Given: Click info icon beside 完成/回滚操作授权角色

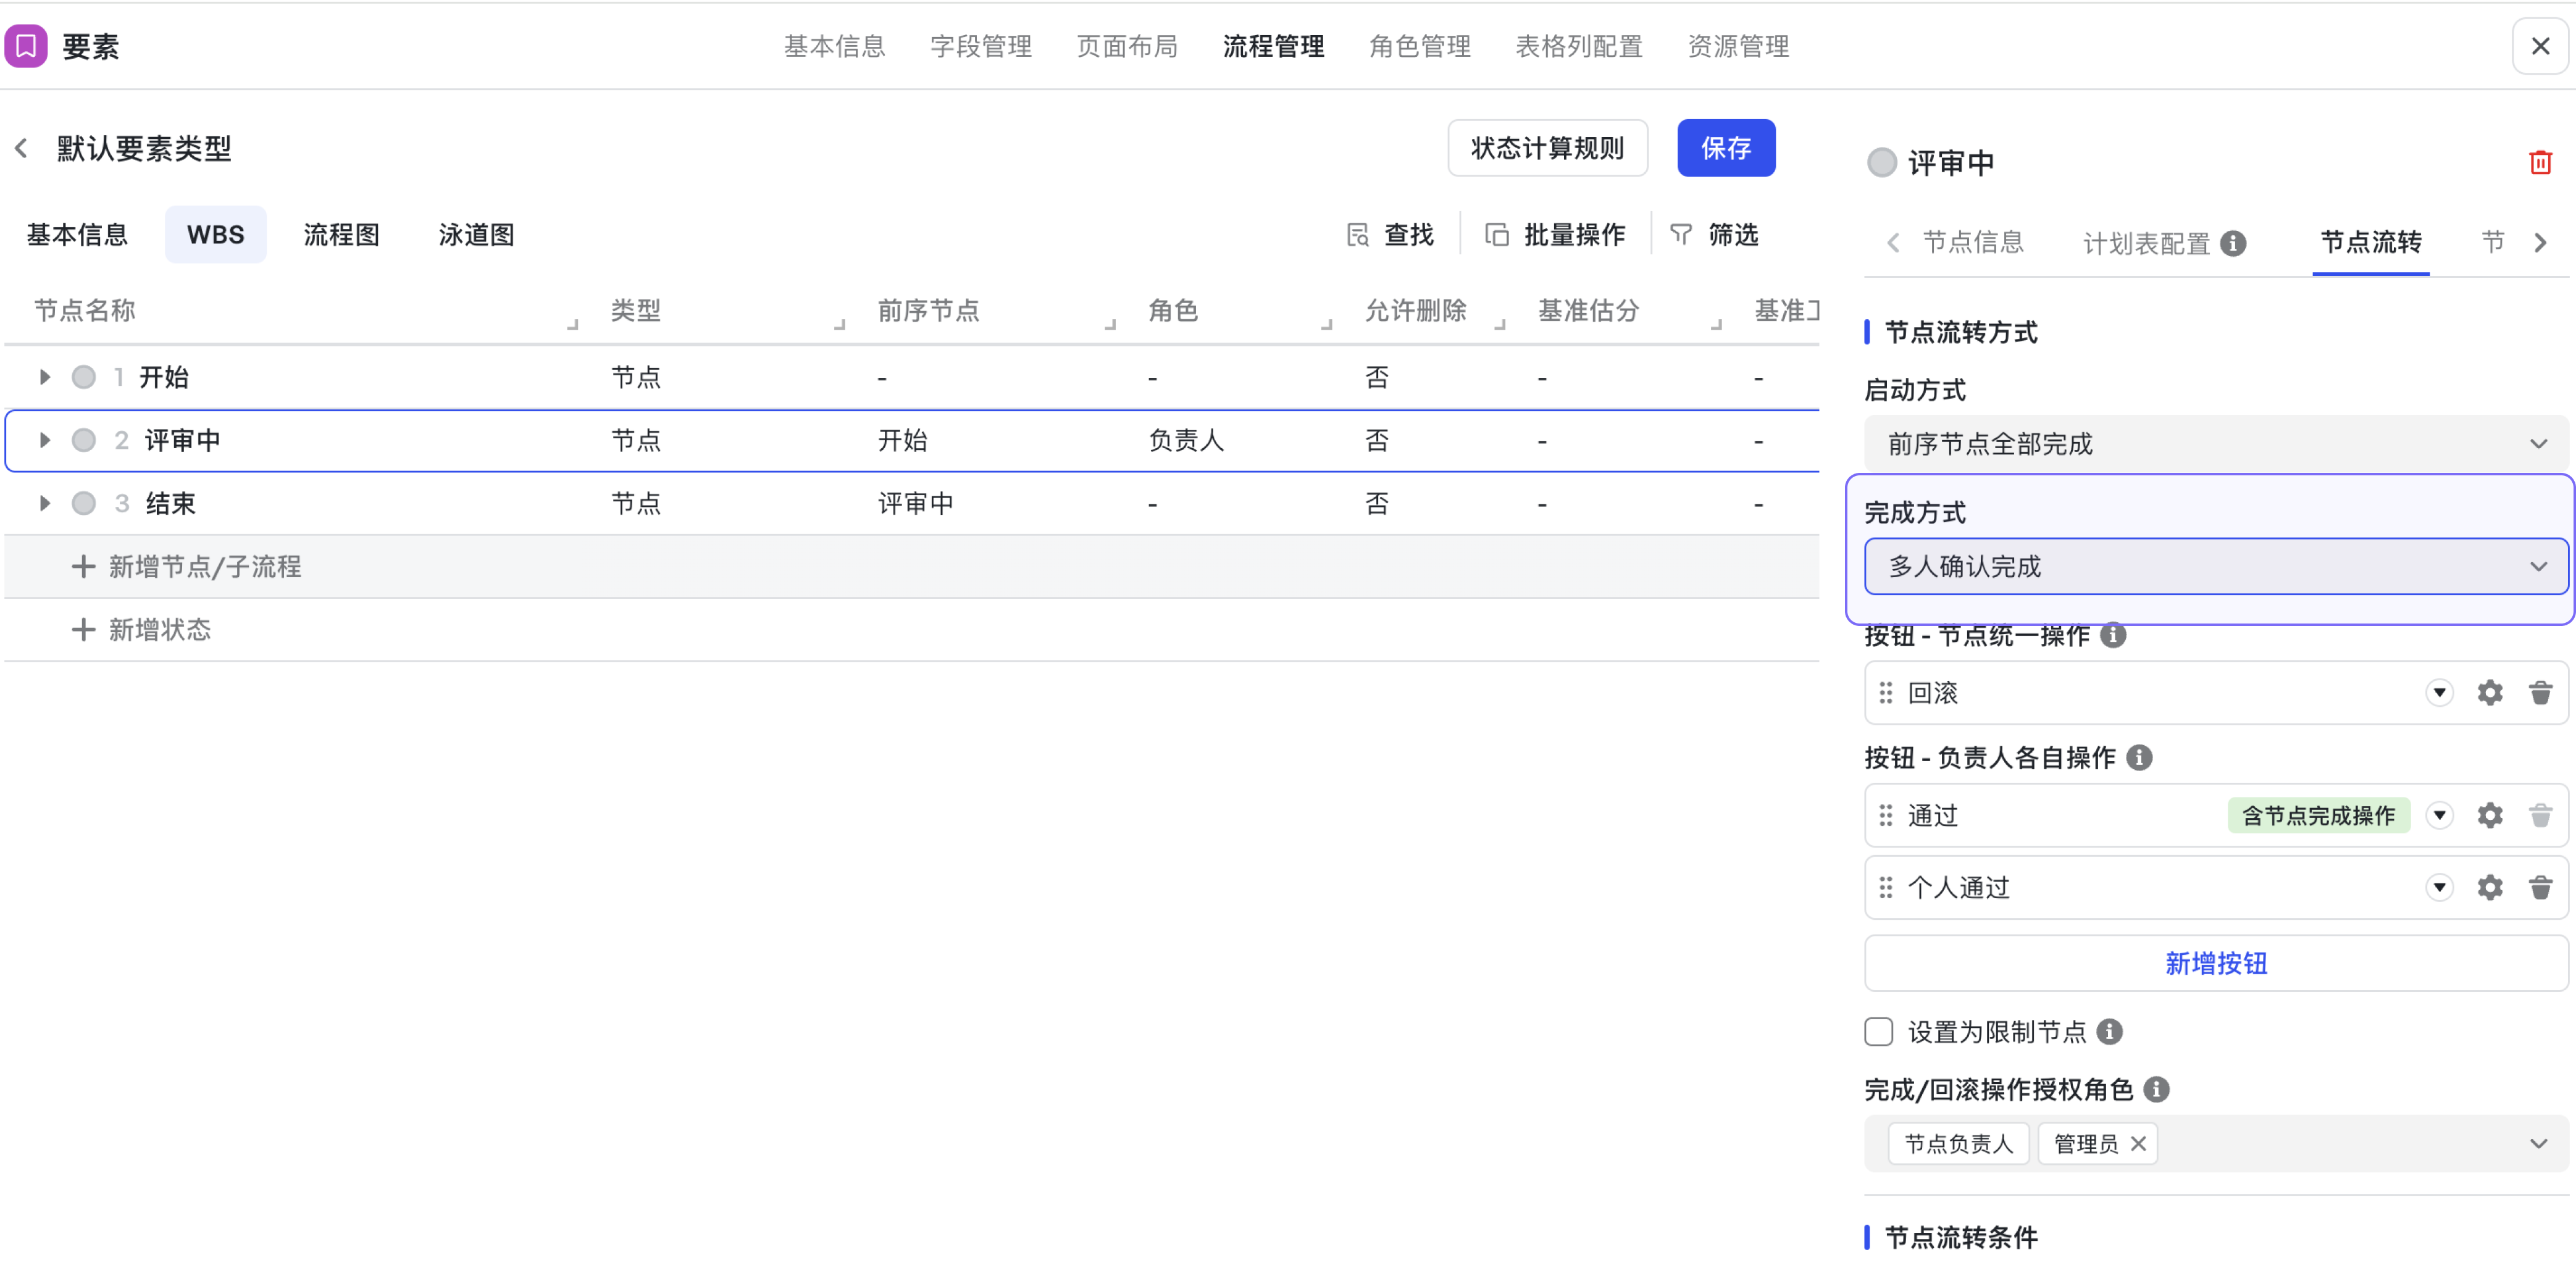Looking at the screenshot, I should (x=2157, y=1090).
